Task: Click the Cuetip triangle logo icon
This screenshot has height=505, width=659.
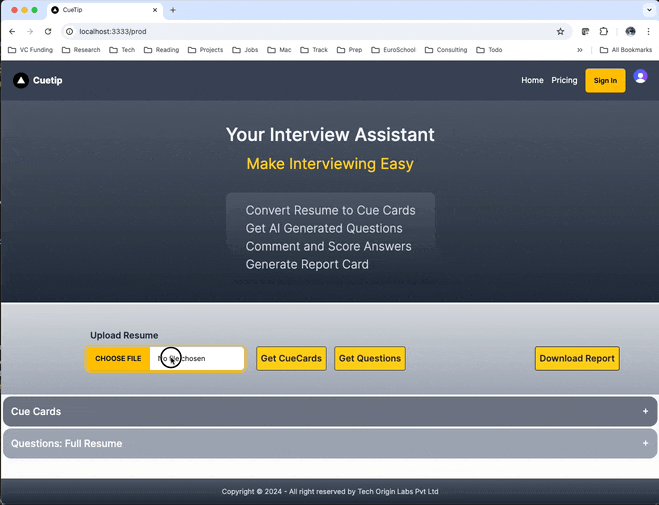Action: point(21,80)
